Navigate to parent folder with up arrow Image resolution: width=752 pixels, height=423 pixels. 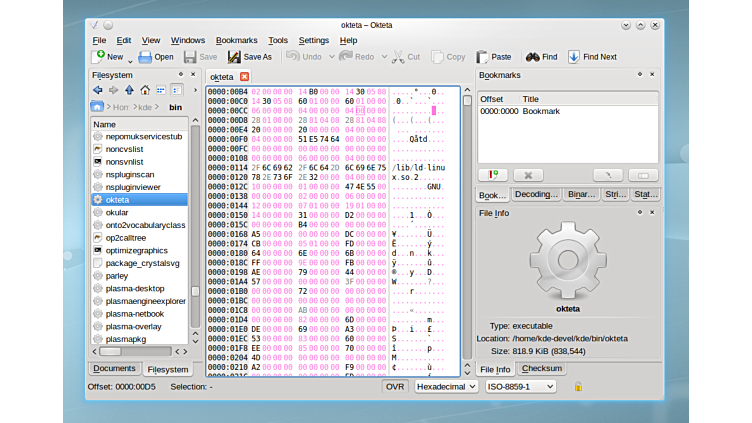click(x=129, y=90)
